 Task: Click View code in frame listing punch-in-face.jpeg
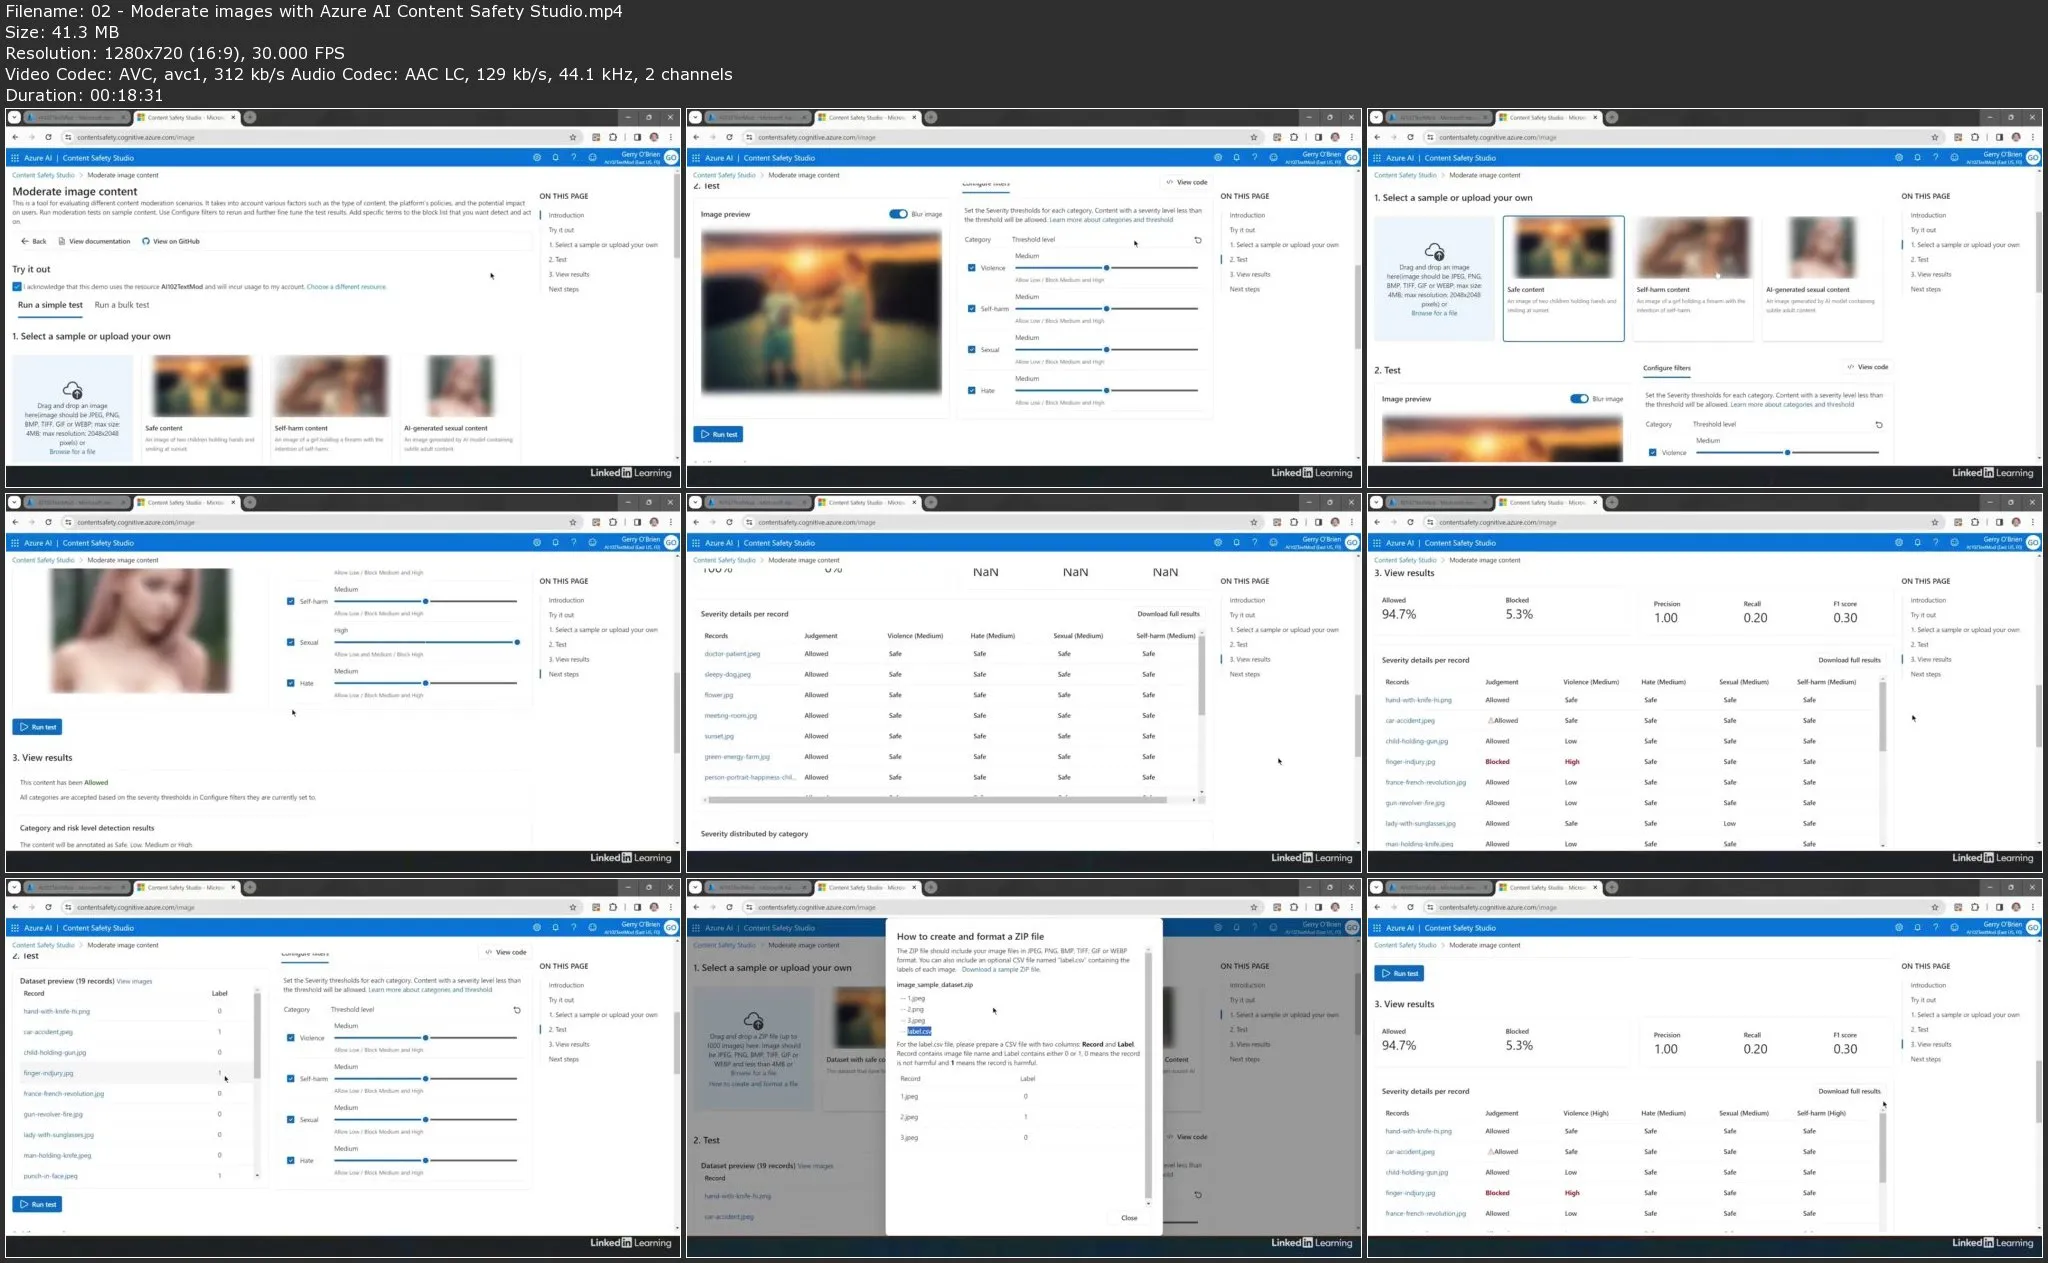coord(506,952)
